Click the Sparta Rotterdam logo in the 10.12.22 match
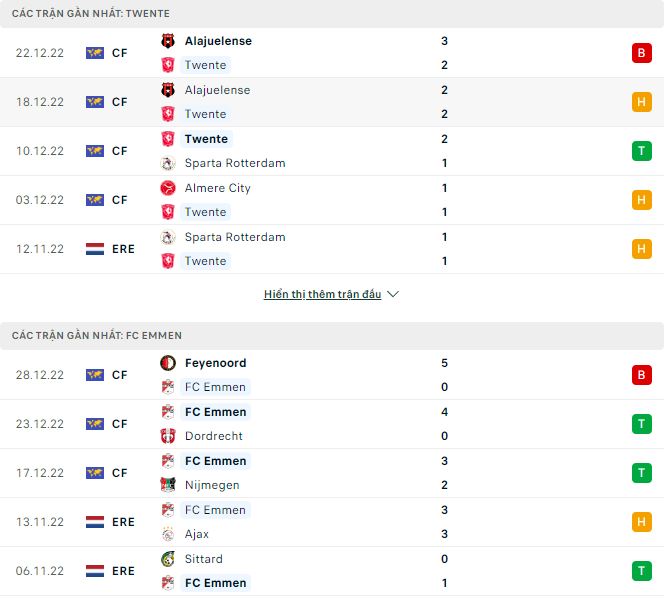666x600 pixels. coord(168,163)
